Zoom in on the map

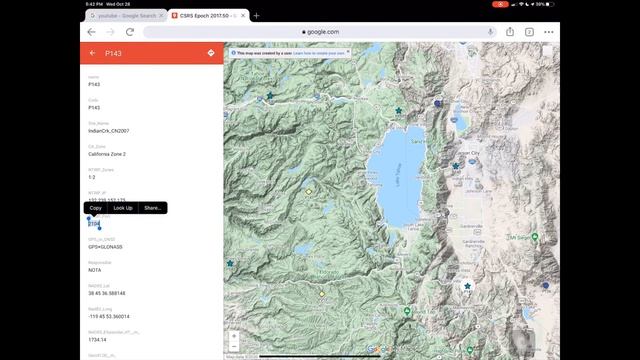pos(234,336)
